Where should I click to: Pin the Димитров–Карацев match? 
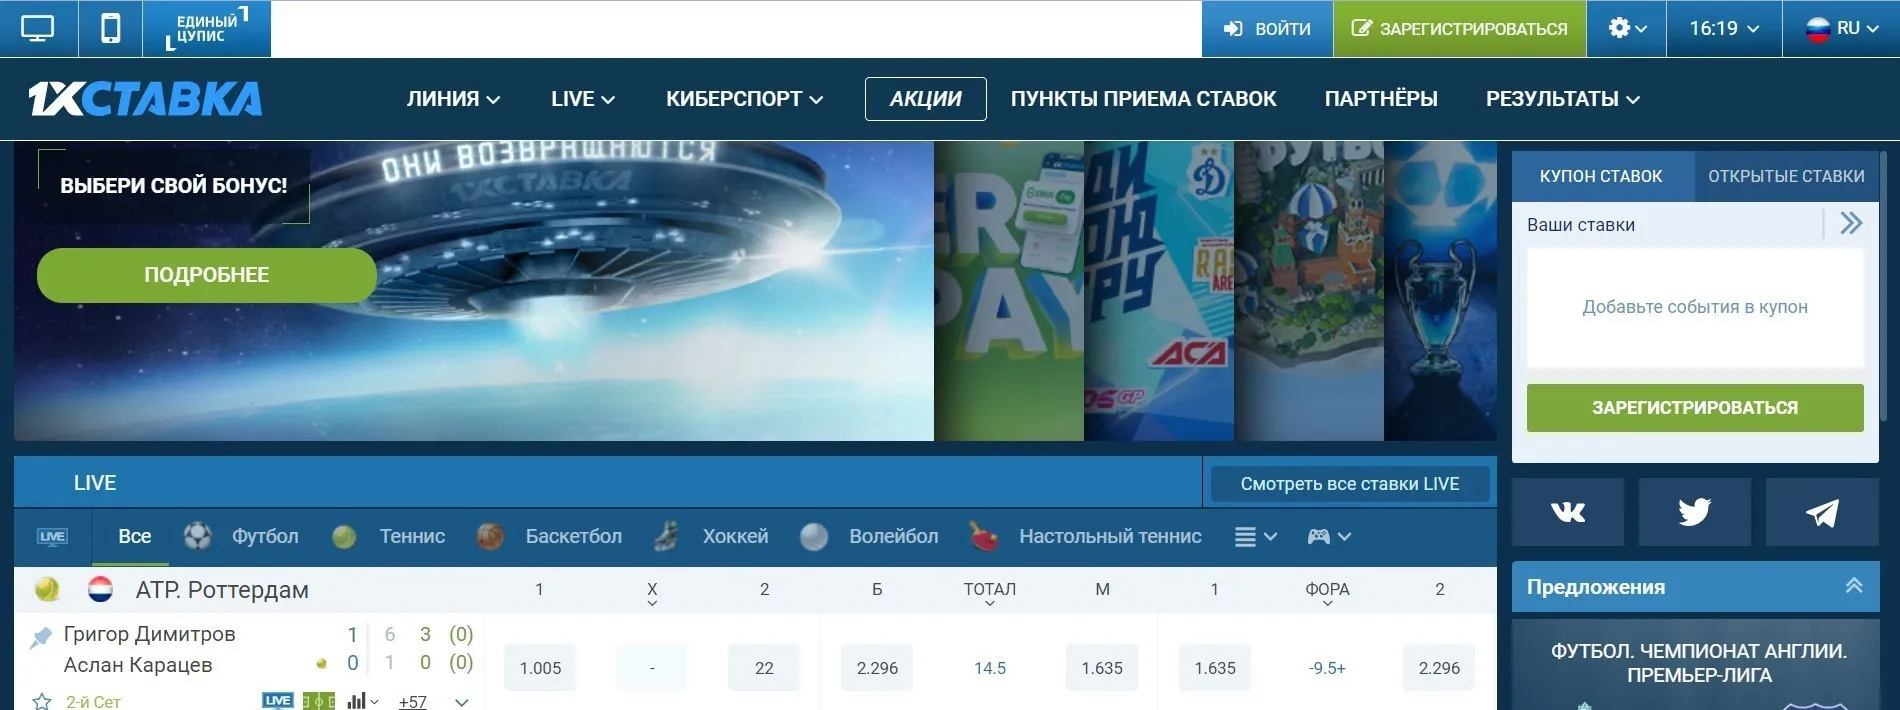coord(41,637)
